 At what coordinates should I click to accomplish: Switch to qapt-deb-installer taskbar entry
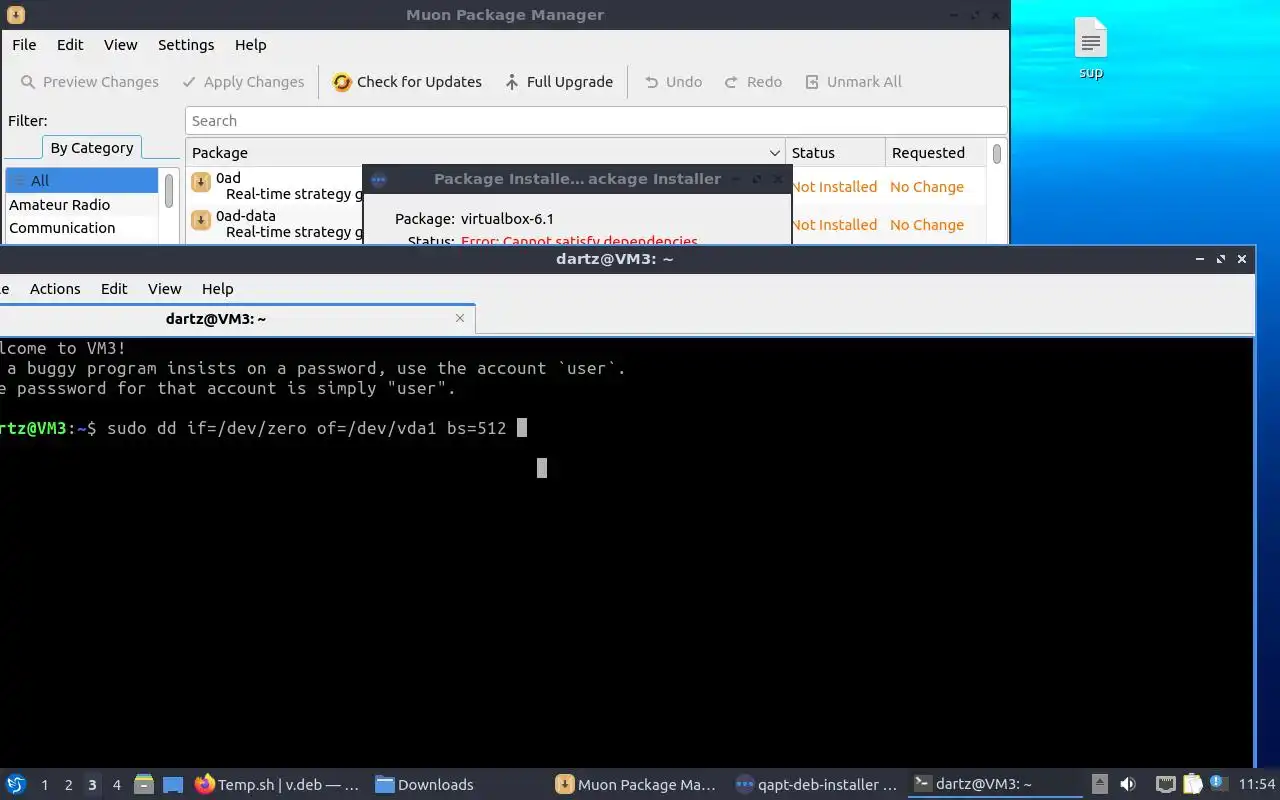[x=816, y=785]
